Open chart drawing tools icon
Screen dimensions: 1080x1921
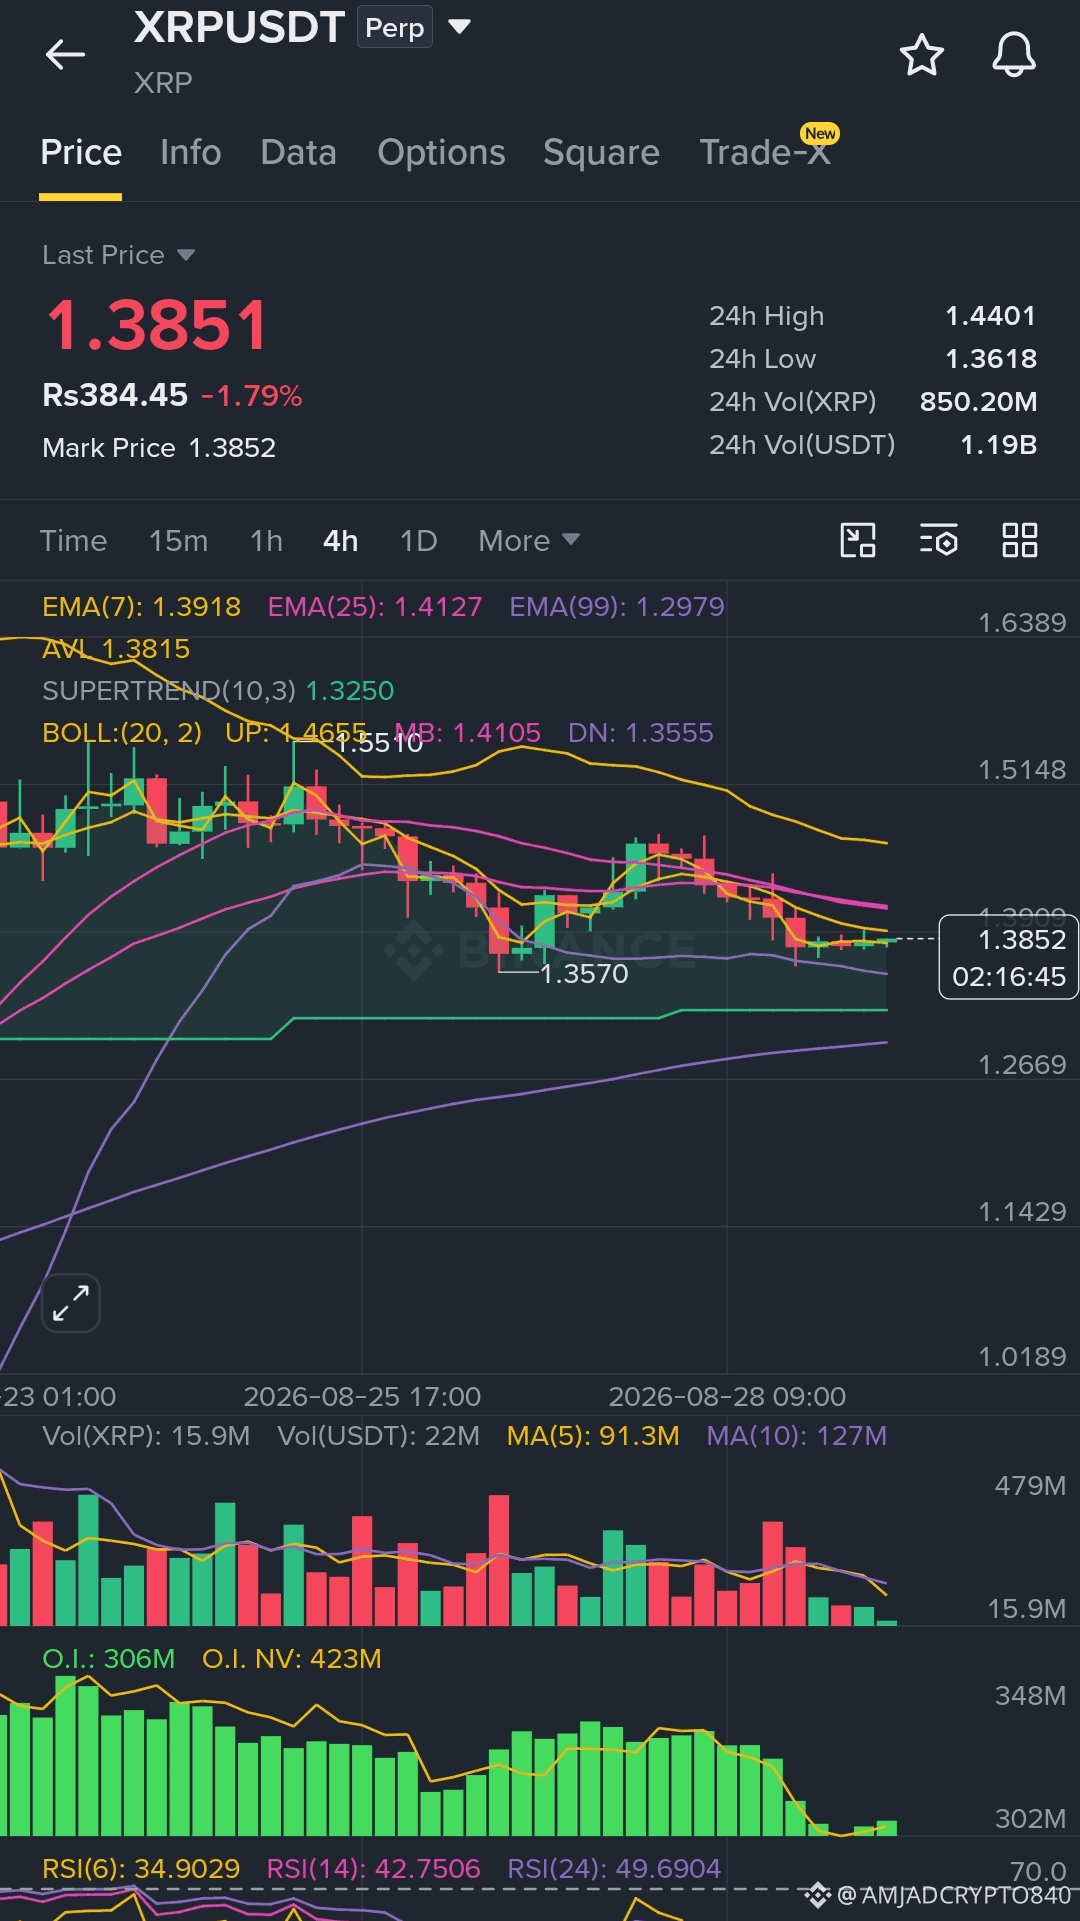(858, 540)
